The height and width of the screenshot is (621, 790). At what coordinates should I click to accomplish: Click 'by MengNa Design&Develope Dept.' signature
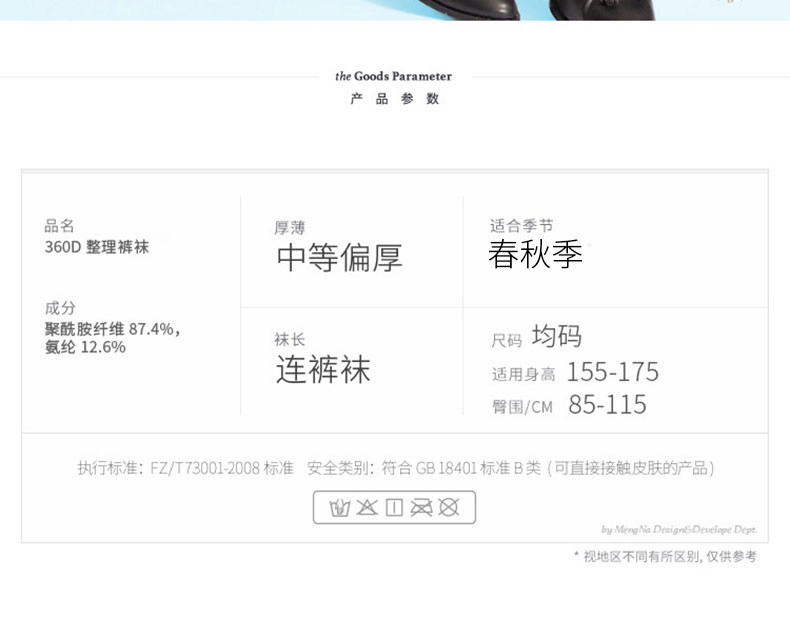tap(679, 529)
